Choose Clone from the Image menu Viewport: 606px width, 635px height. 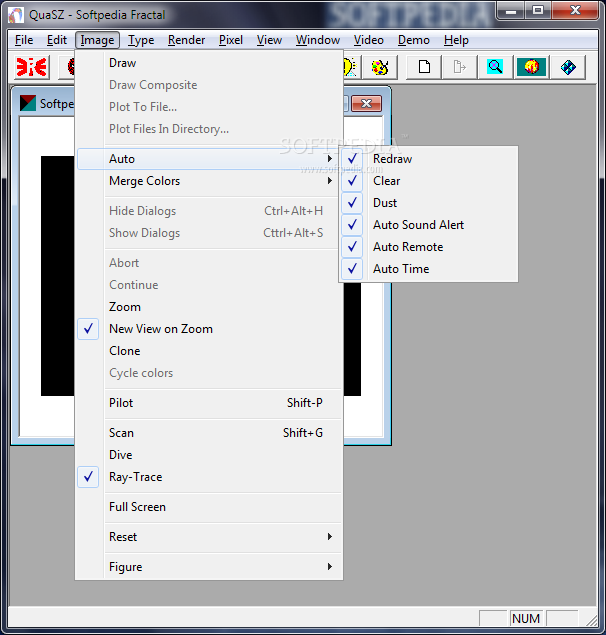[209, 351]
